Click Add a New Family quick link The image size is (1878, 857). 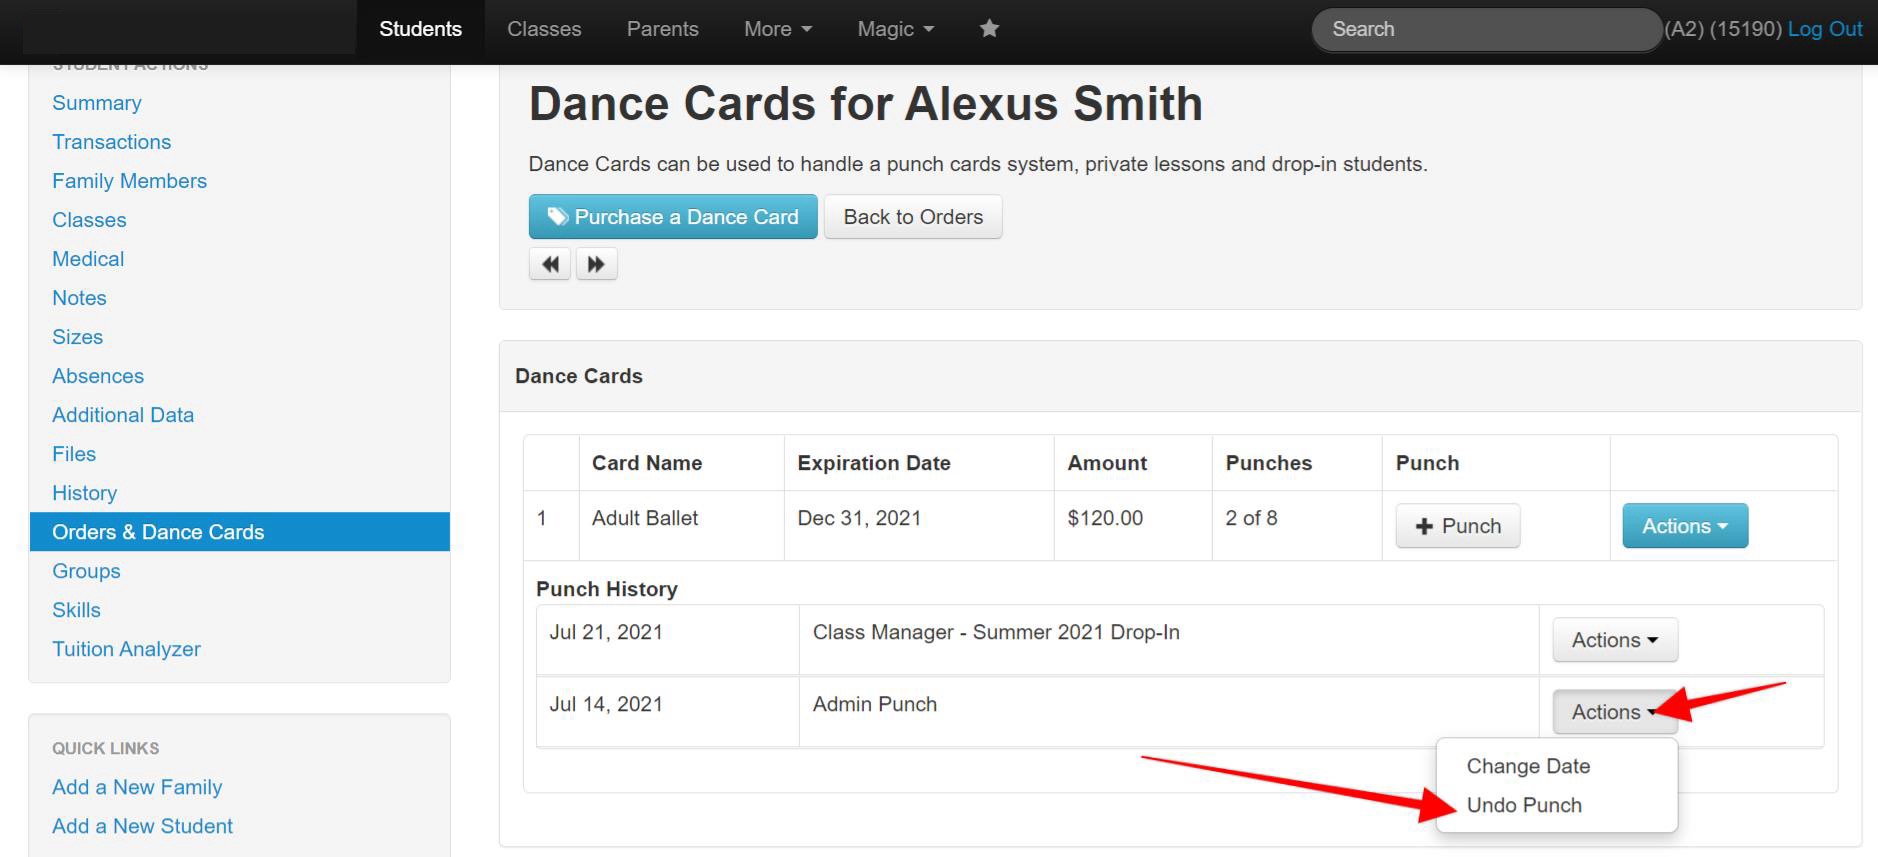[x=137, y=787]
